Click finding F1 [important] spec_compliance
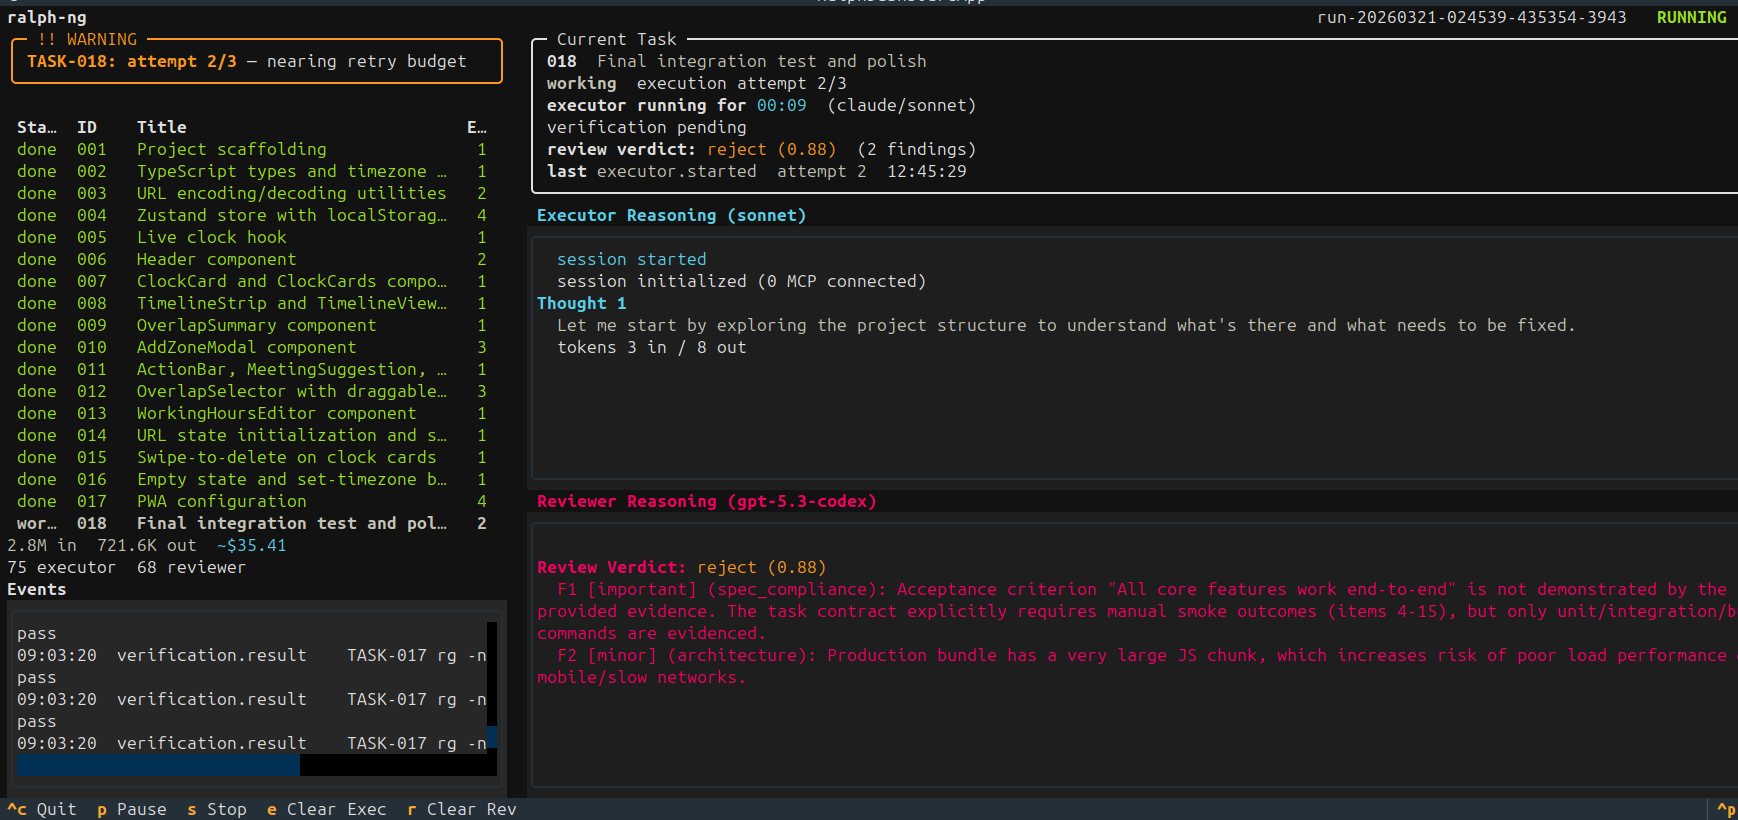The height and width of the screenshot is (820, 1738). pos(1137,611)
